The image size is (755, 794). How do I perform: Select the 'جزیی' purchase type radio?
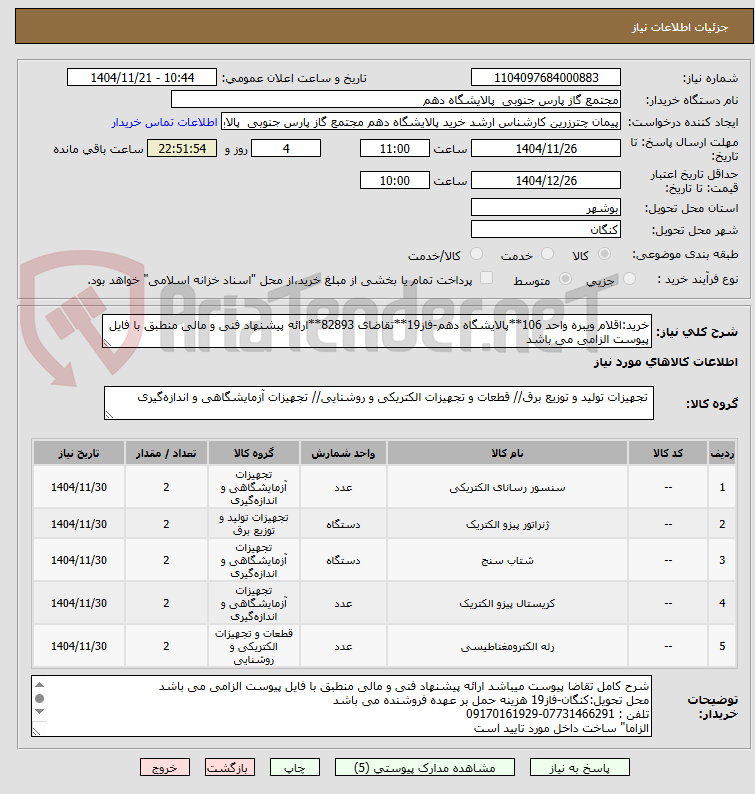[x=629, y=279]
